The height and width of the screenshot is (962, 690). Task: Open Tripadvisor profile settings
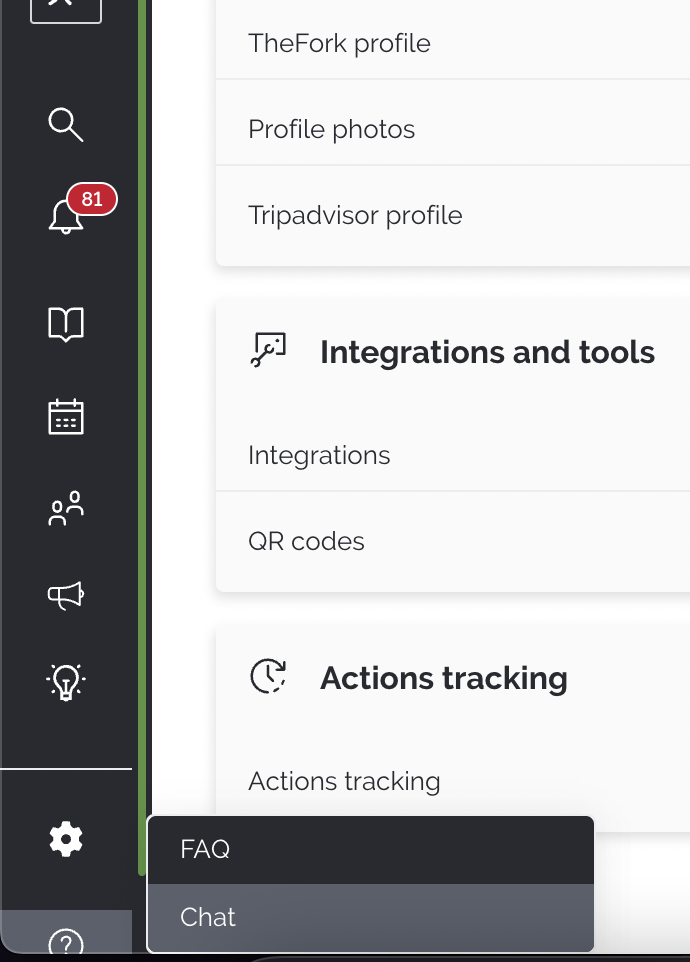click(x=355, y=215)
